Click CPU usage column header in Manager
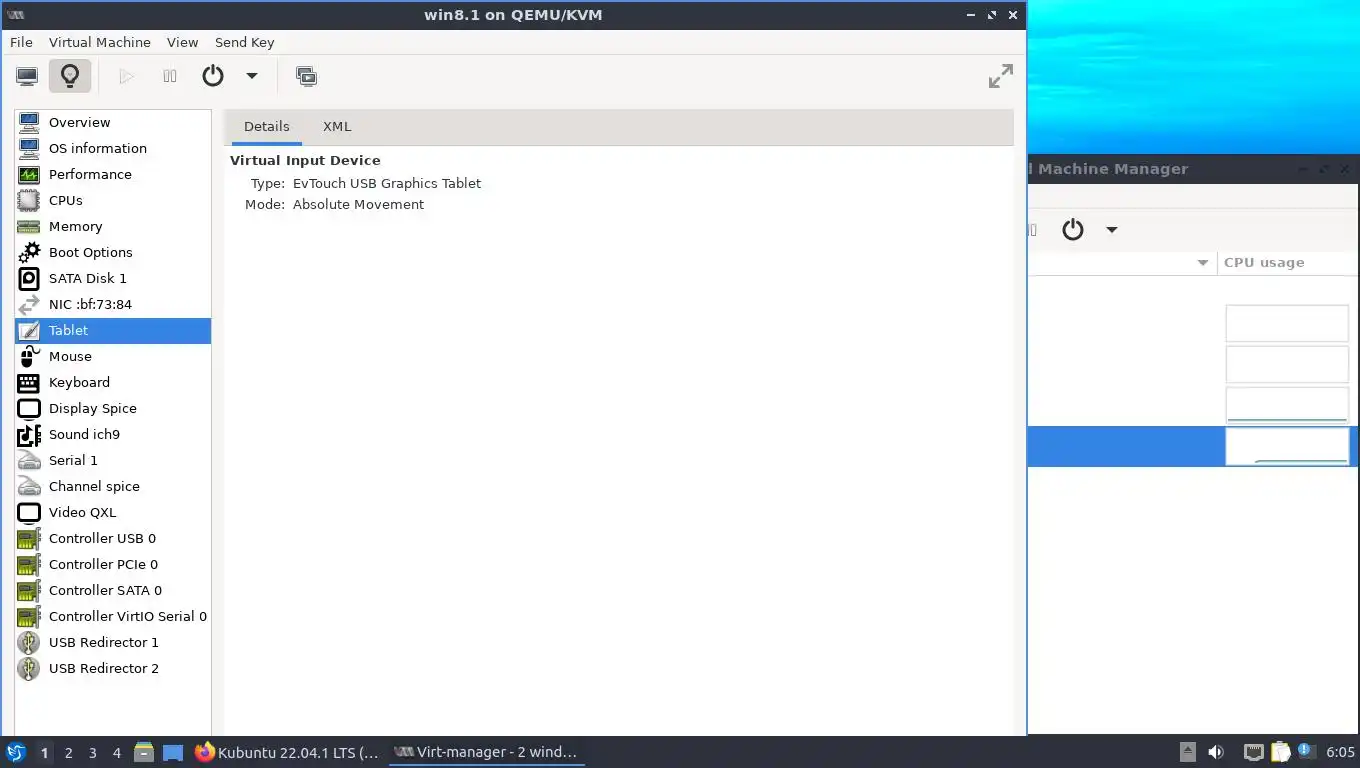 pyautogui.click(x=1285, y=263)
